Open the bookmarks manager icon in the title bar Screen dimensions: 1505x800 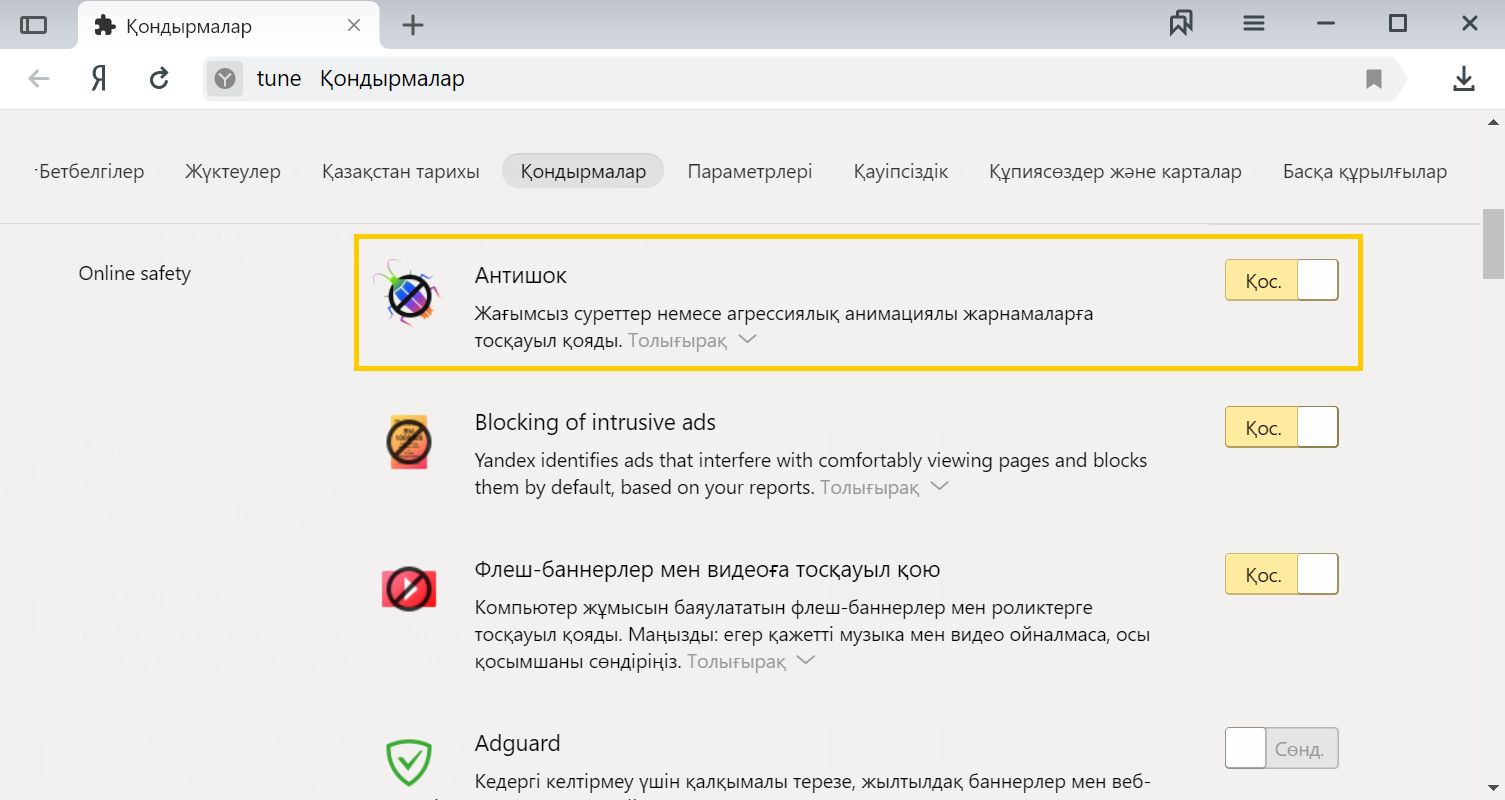[x=1181, y=24]
